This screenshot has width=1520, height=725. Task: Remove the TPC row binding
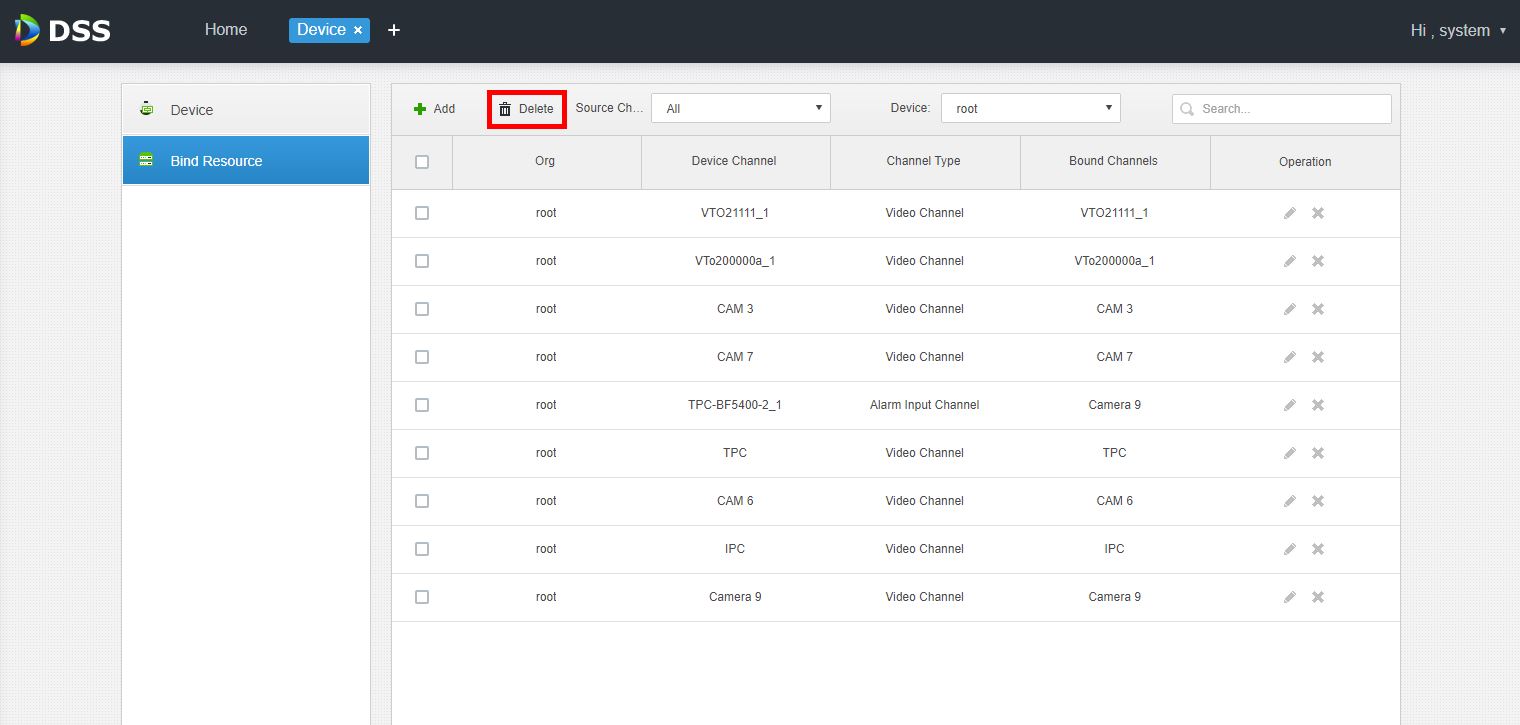[1318, 453]
